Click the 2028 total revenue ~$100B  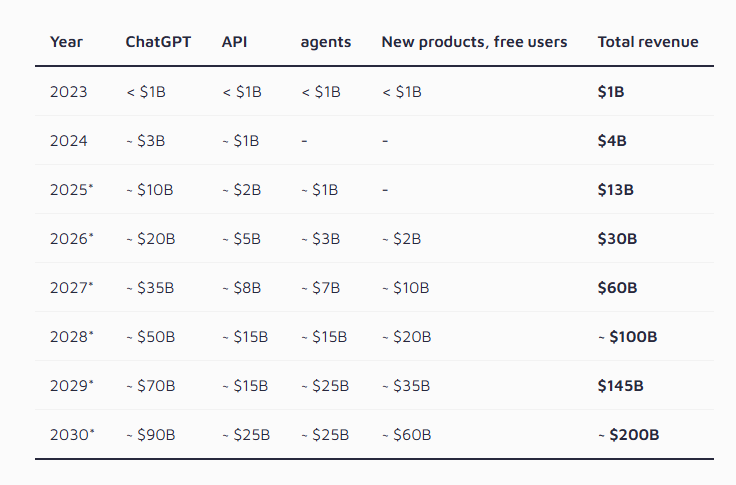pos(627,337)
